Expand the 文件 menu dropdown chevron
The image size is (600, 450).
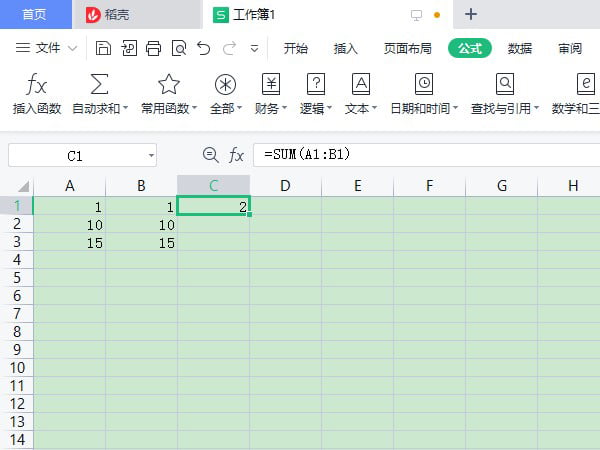72,48
